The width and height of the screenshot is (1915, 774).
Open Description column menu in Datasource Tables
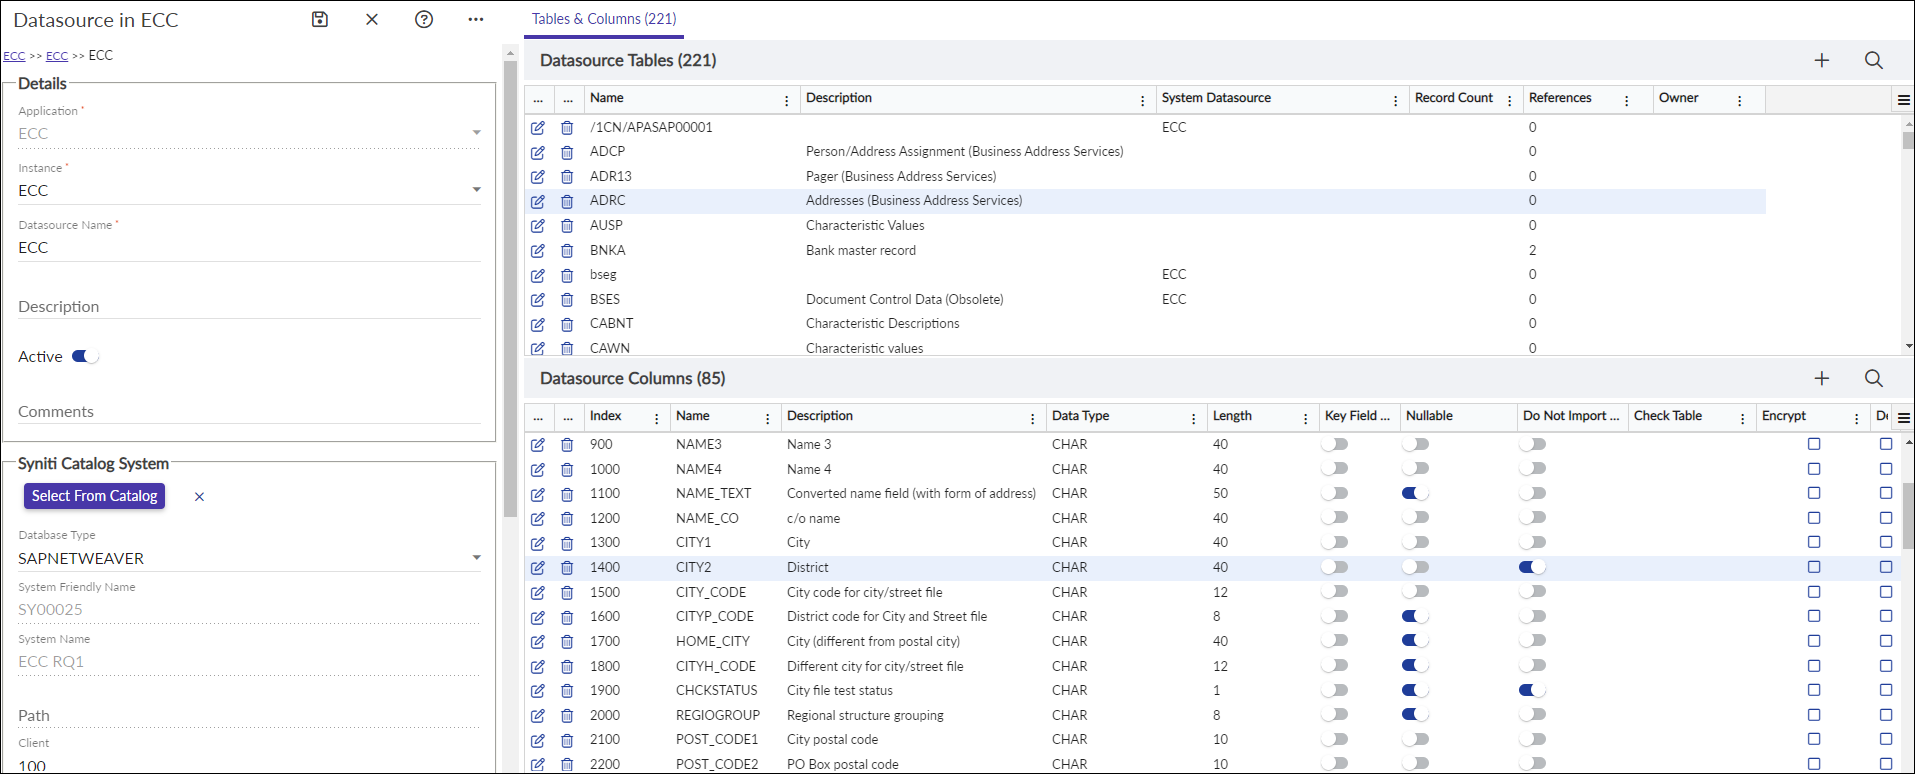(1142, 100)
